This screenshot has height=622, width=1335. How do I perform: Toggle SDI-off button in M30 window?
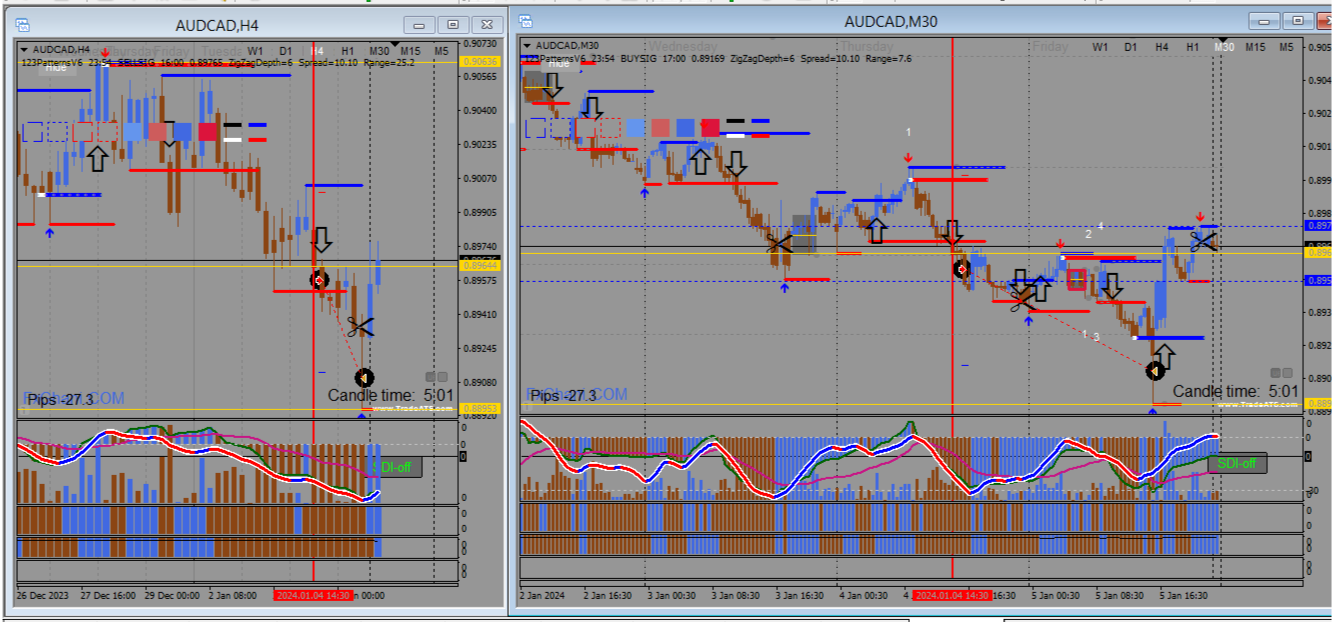click(x=1237, y=463)
